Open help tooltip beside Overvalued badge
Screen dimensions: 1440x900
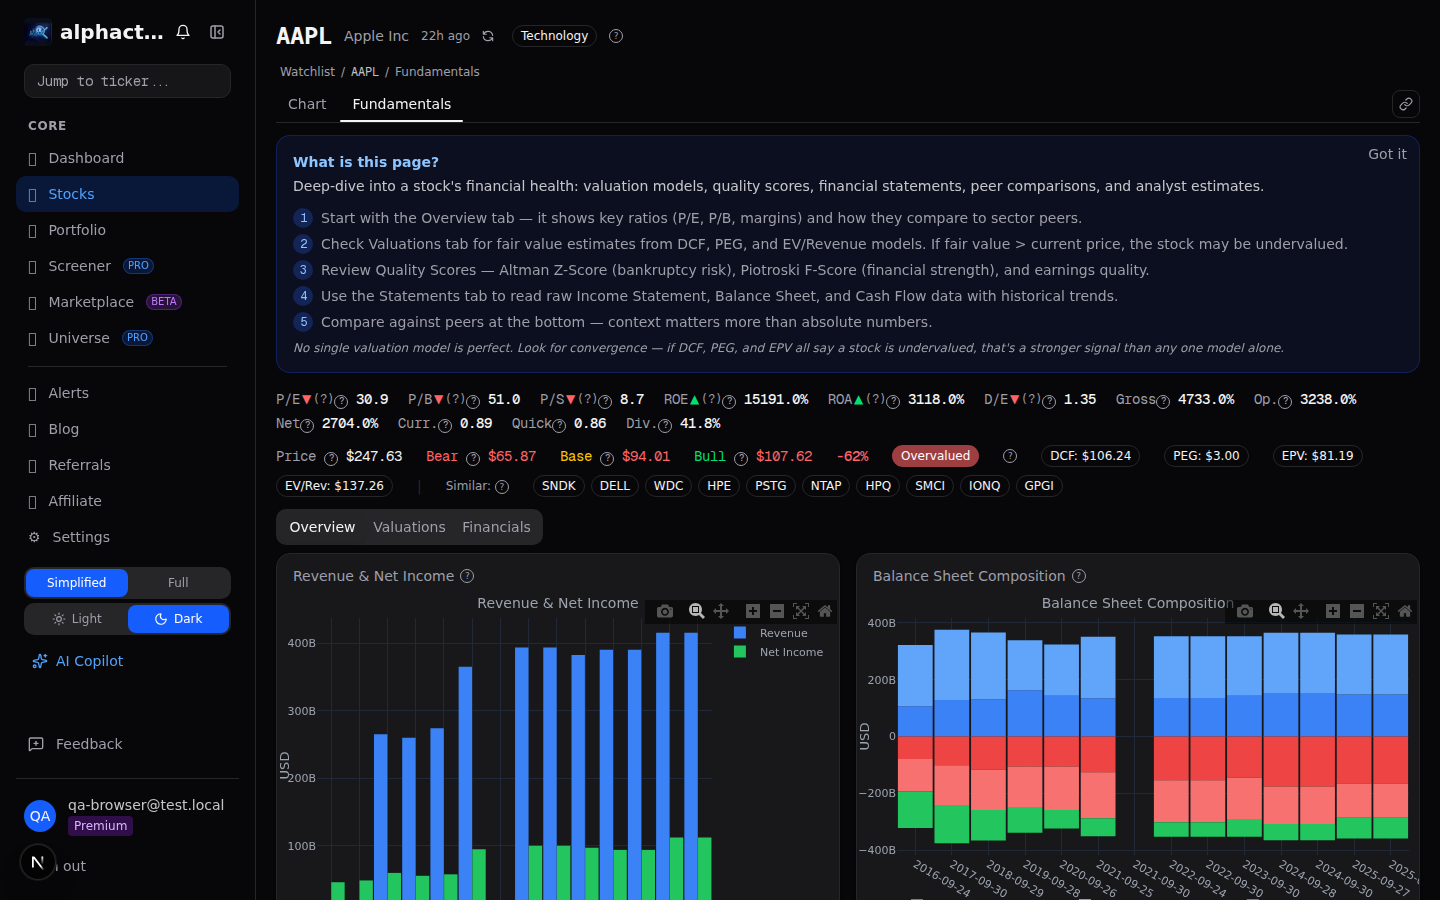(1009, 455)
